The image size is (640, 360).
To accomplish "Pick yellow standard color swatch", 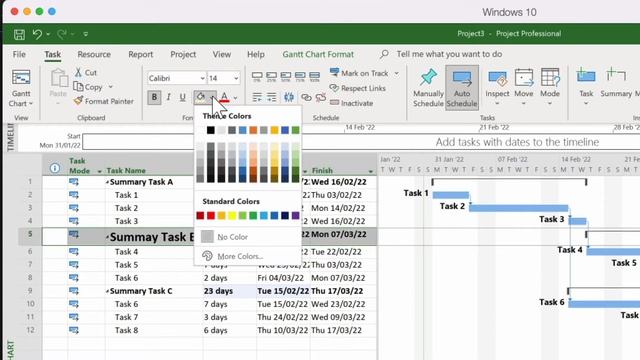I will point(232,216).
